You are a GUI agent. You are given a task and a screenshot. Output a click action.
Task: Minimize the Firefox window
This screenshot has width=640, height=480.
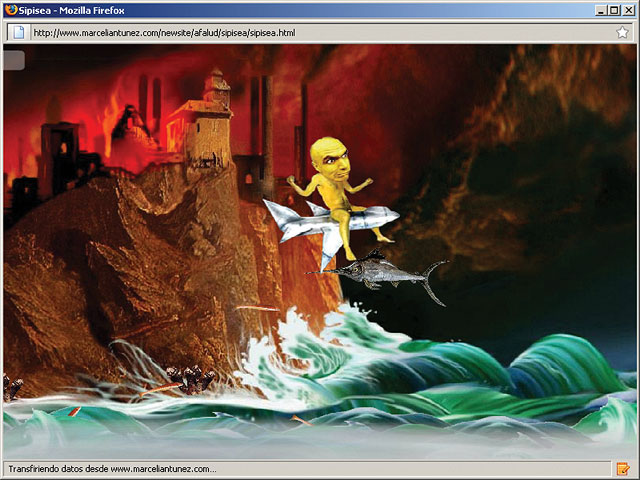(x=600, y=11)
